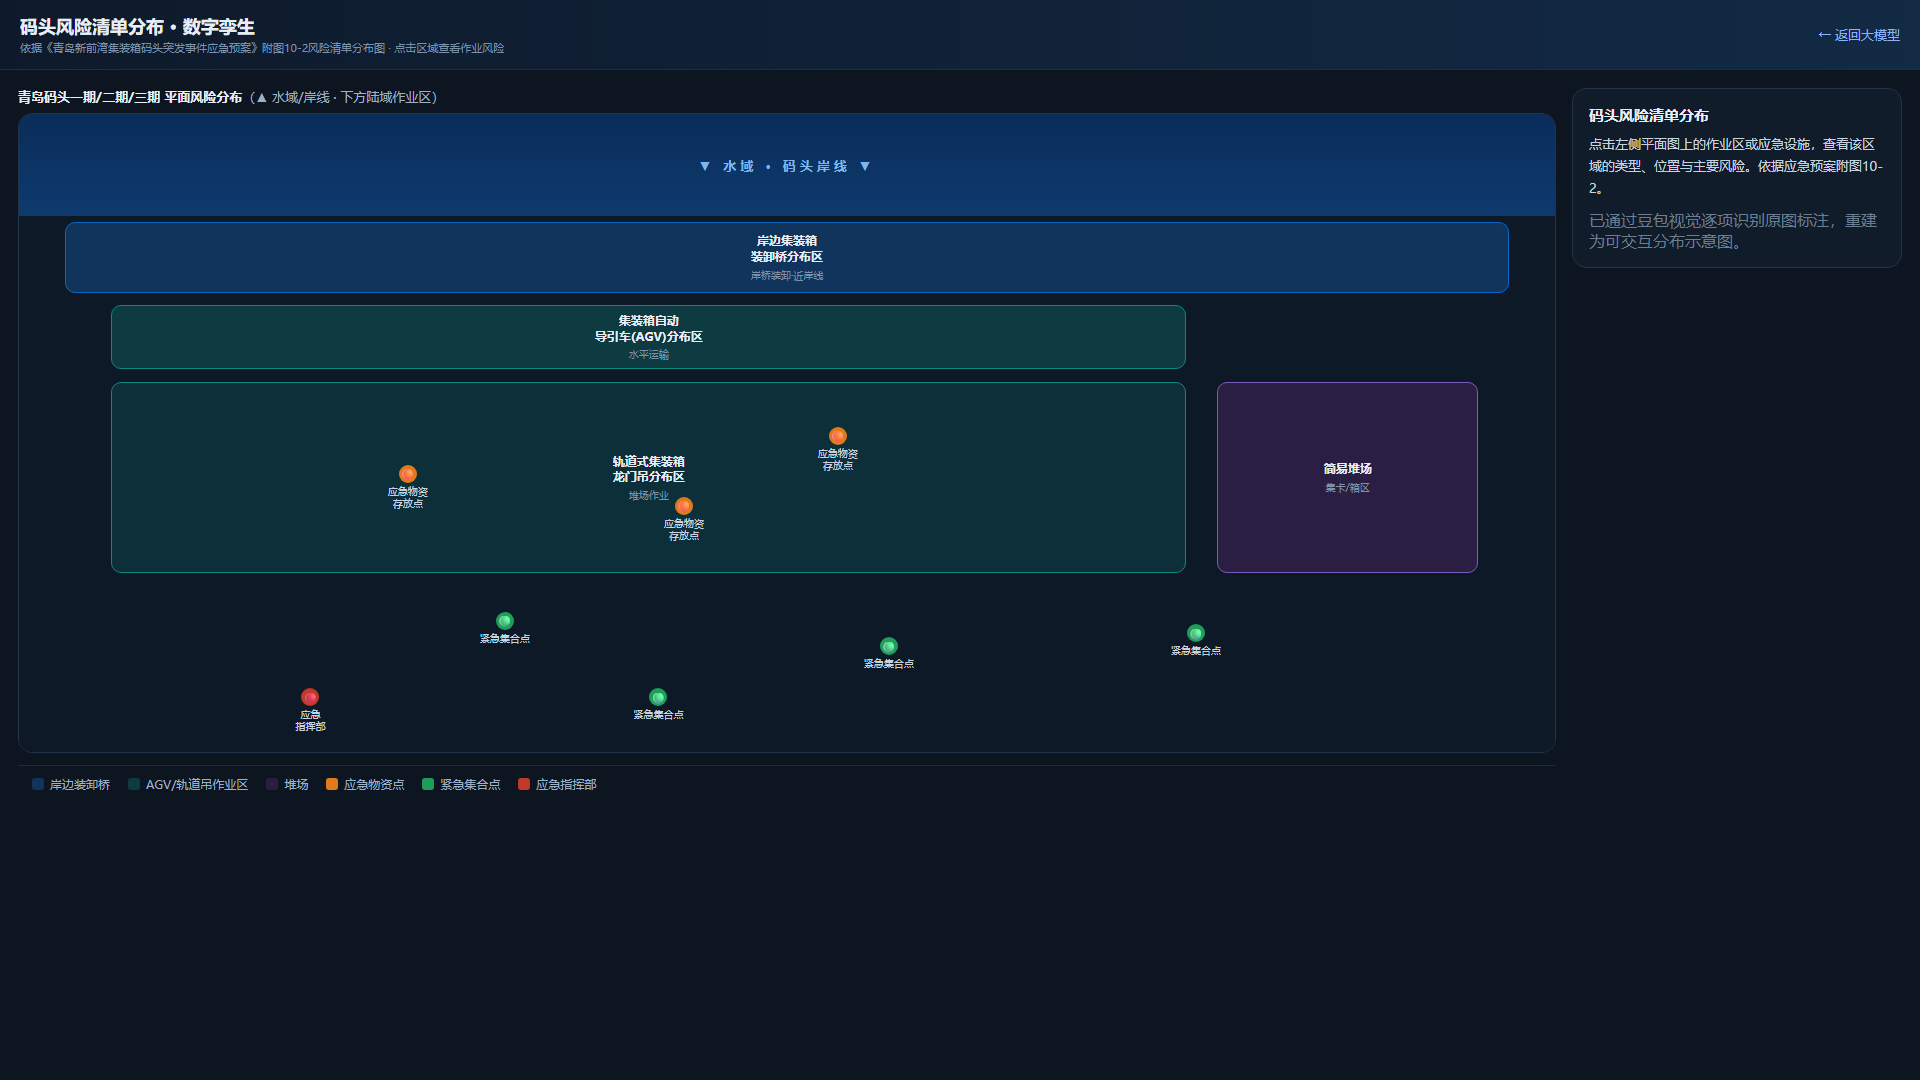Click the orange 应急物资点 legend swatch
The height and width of the screenshot is (1080, 1920).
click(332, 784)
